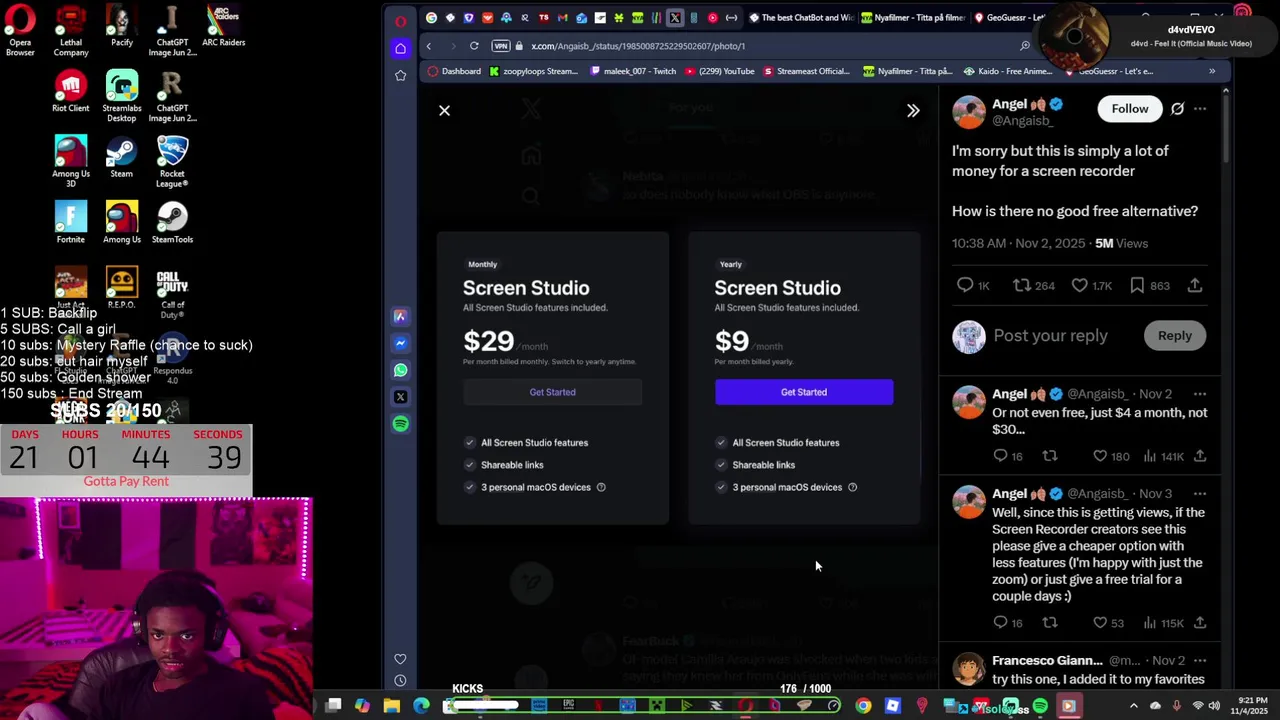Click info icon beside monthly plan macOS devices

tap(601, 487)
